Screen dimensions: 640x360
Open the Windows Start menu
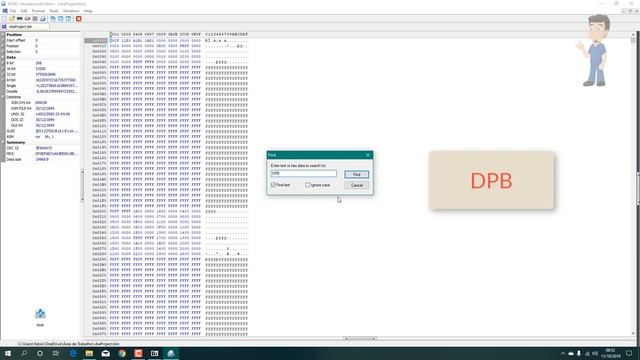point(8,353)
